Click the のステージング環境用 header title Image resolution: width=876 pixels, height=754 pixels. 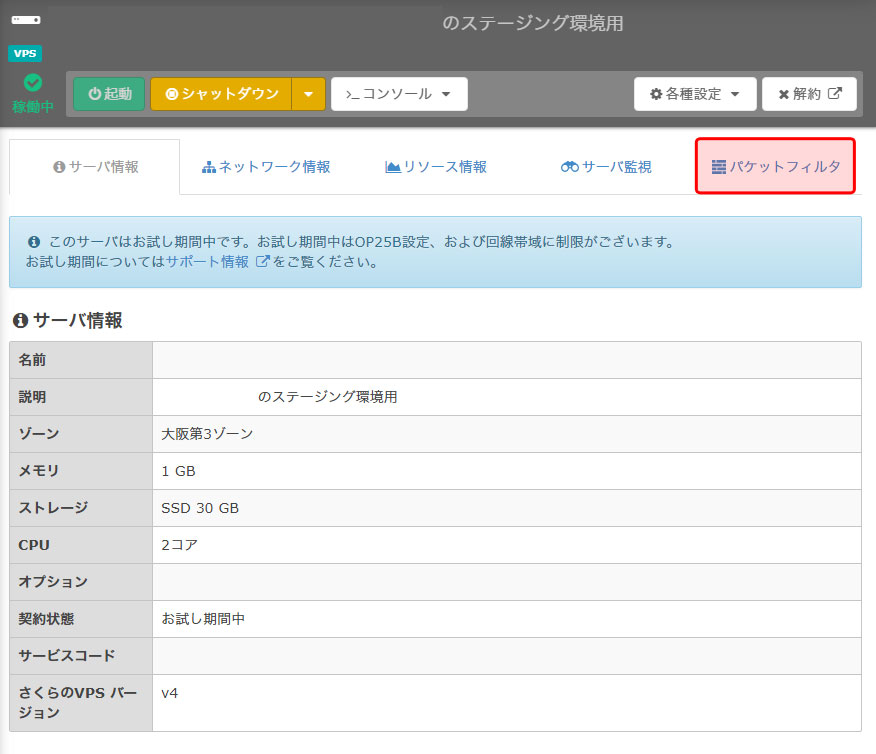pyautogui.click(x=532, y=23)
